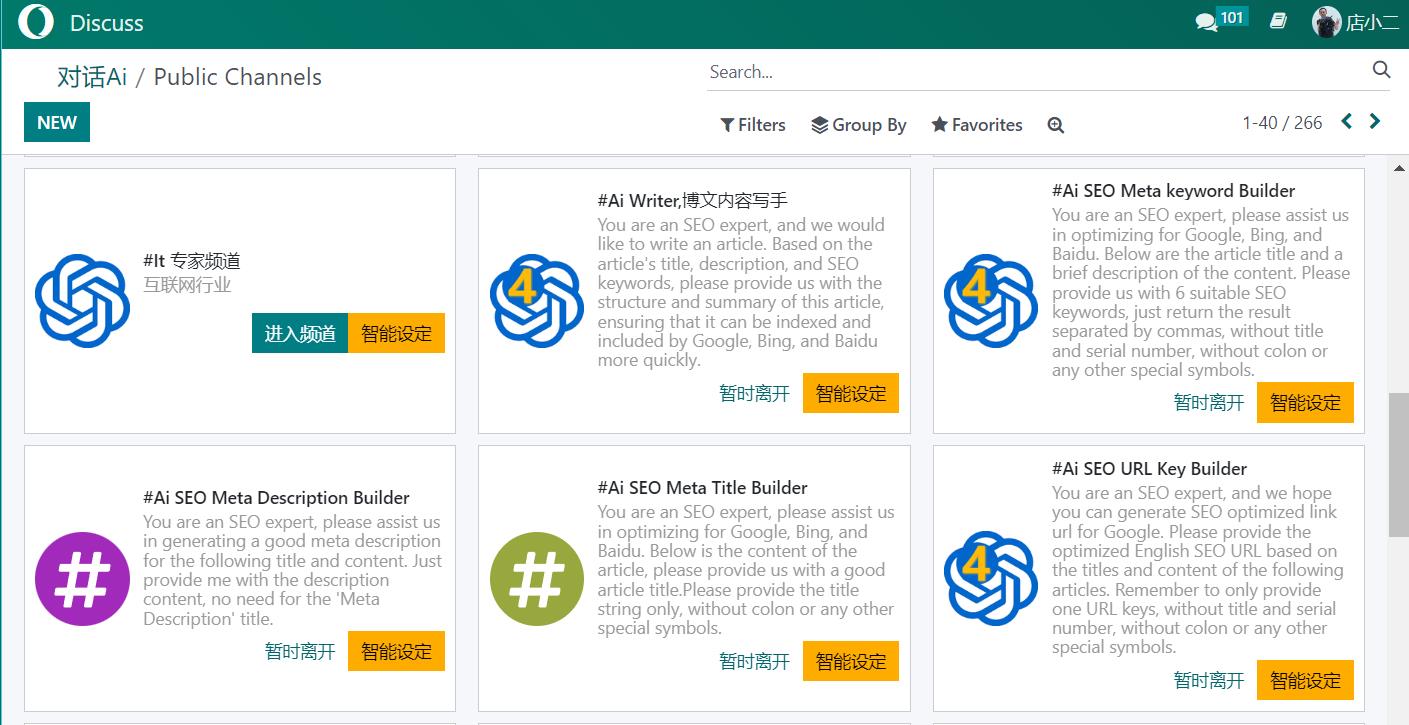Image resolution: width=1409 pixels, height=725 pixels.
Task: Open the 店小二 user menu
Action: [1355, 22]
